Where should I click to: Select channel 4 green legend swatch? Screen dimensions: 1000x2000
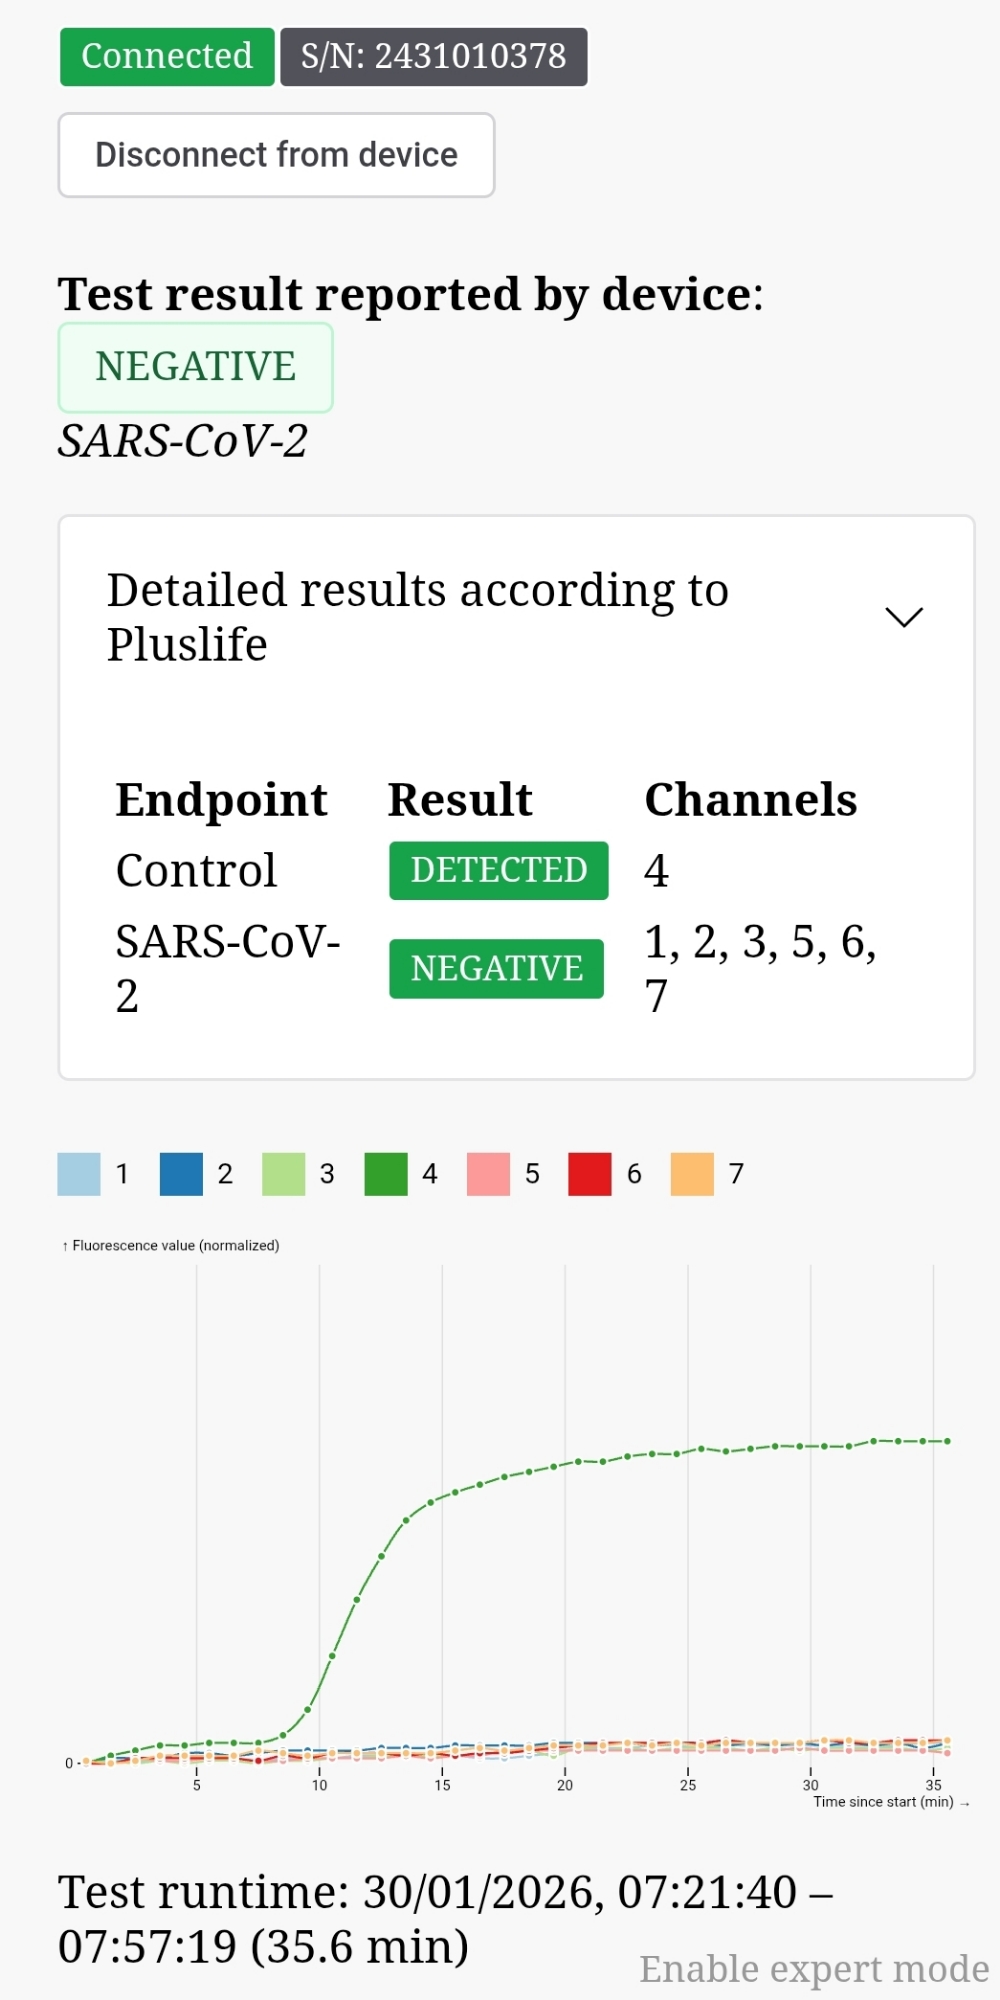(x=386, y=1174)
